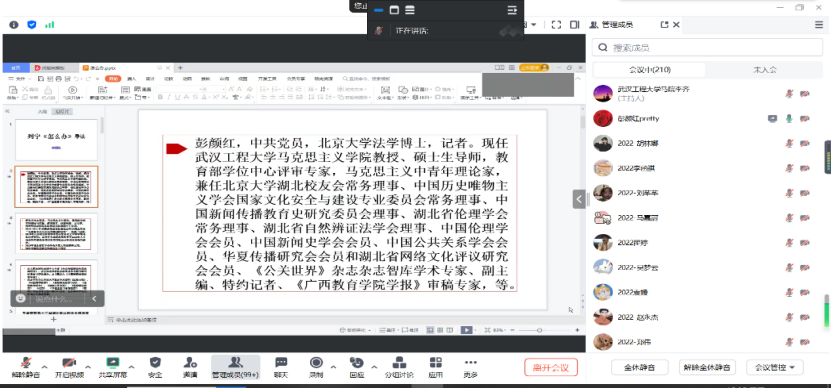Toggle mute for the host's microphone in member list

[789, 94]
